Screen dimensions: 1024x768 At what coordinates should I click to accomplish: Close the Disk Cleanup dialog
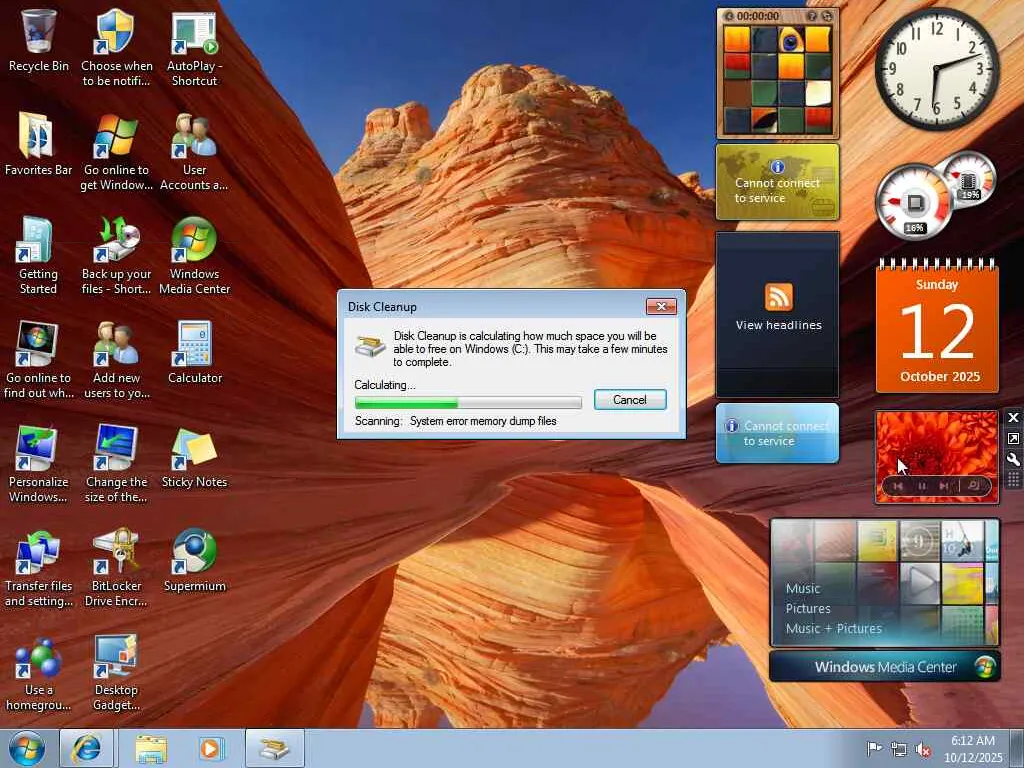(x=661, y=306)
